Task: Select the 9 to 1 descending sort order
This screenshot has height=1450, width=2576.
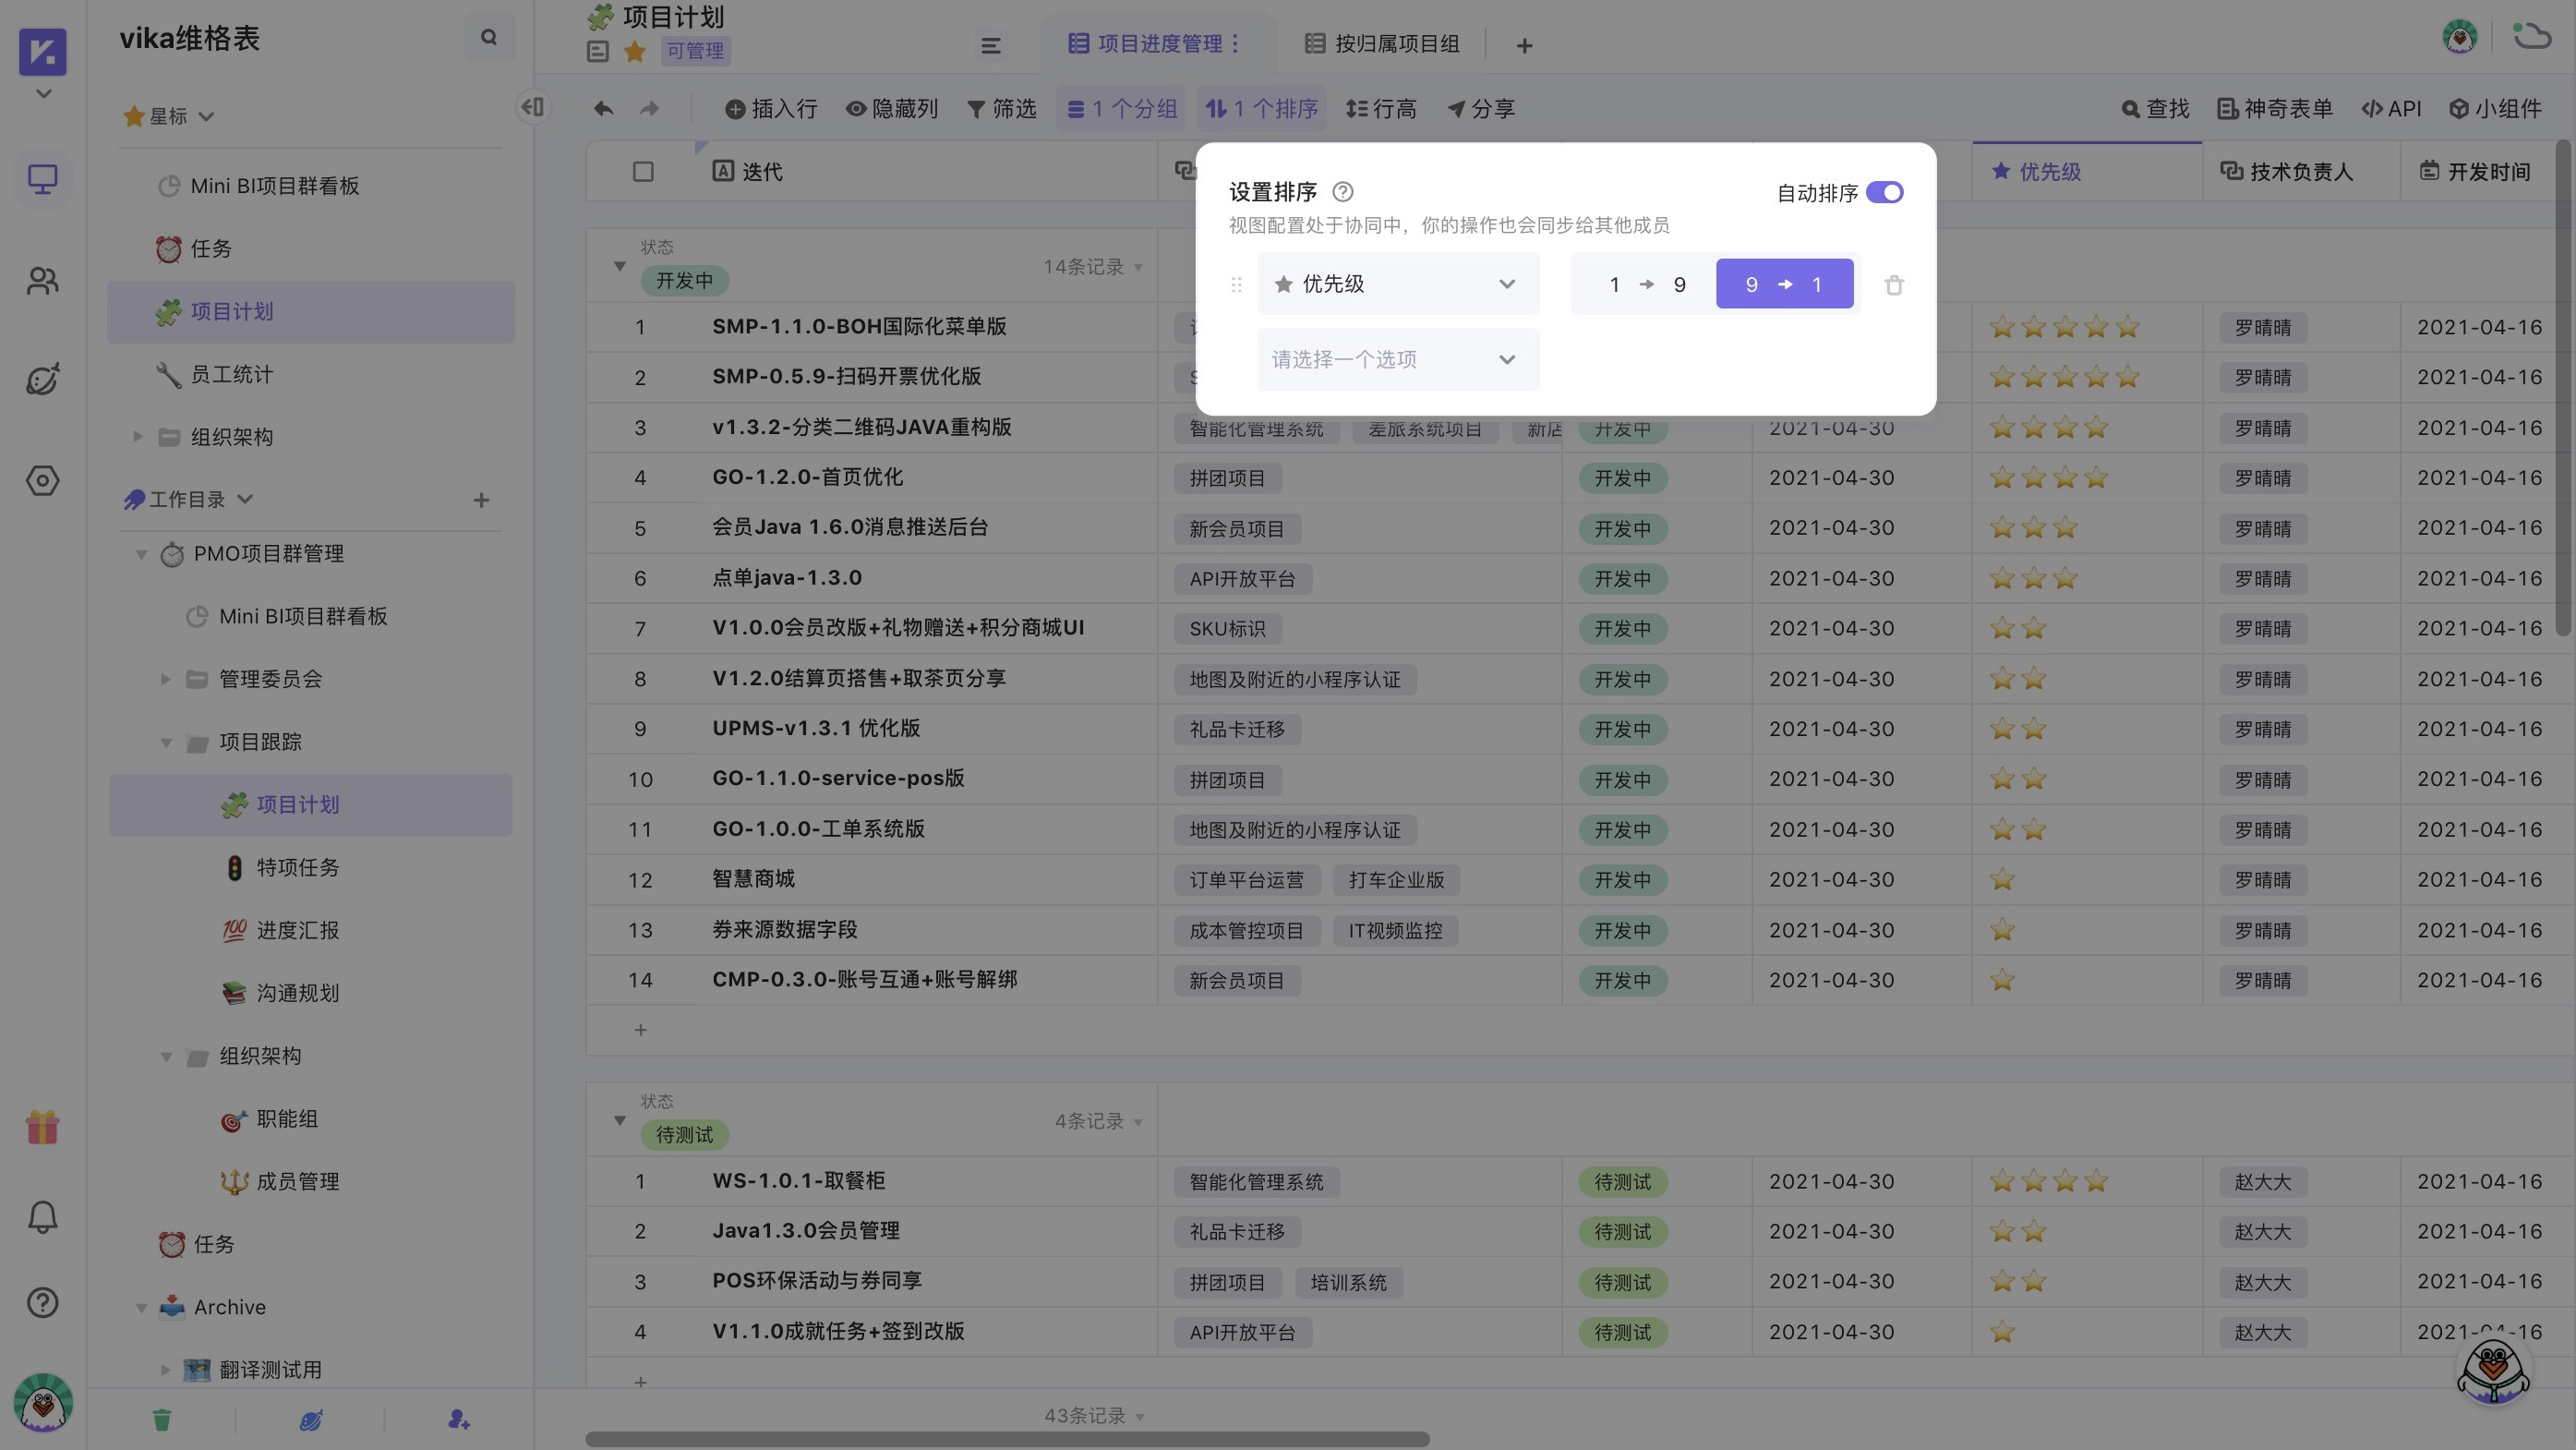Action: pos(1785,283)
